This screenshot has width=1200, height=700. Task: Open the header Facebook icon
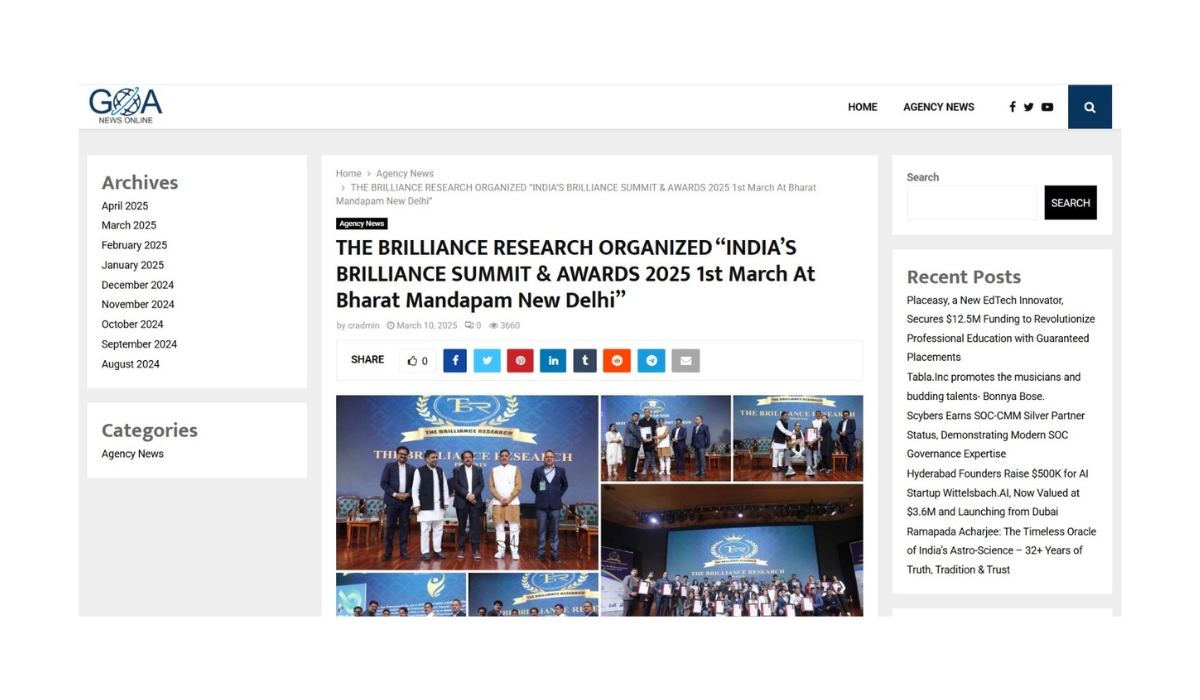[x=1012, y=107]
